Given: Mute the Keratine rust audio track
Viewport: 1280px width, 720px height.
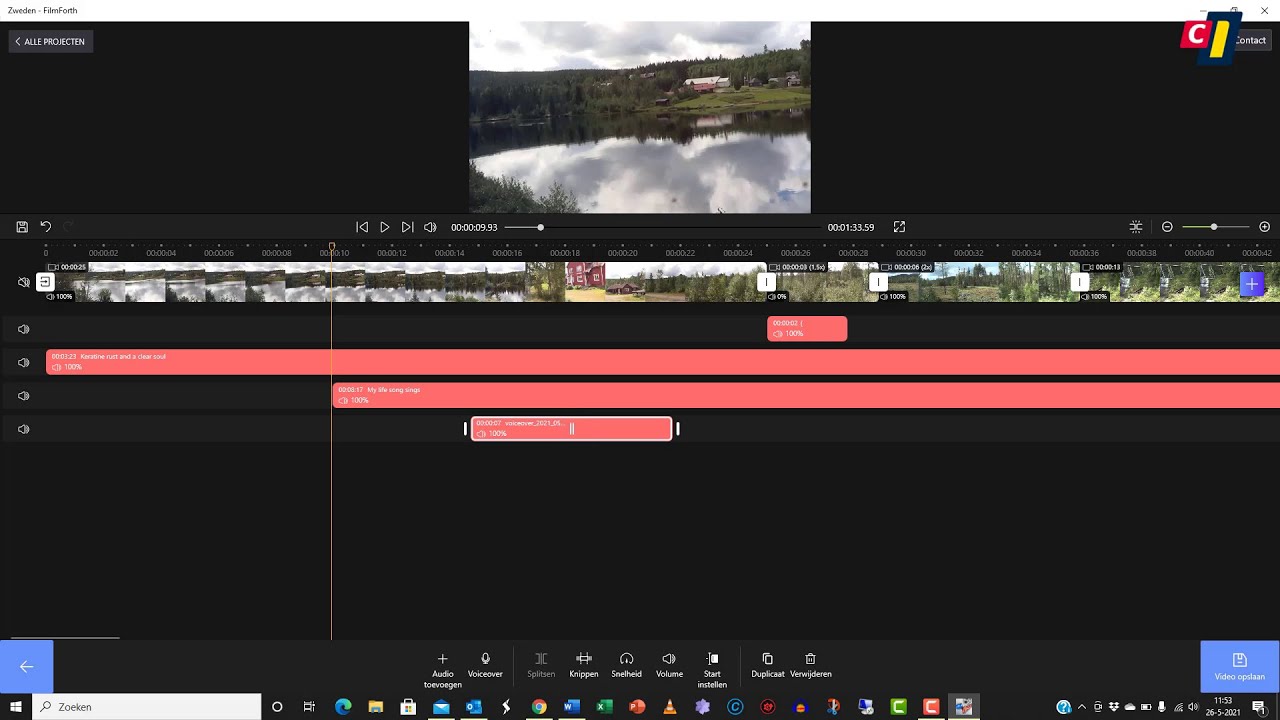Looking at the screenshot, I should [x=23, y=362].
